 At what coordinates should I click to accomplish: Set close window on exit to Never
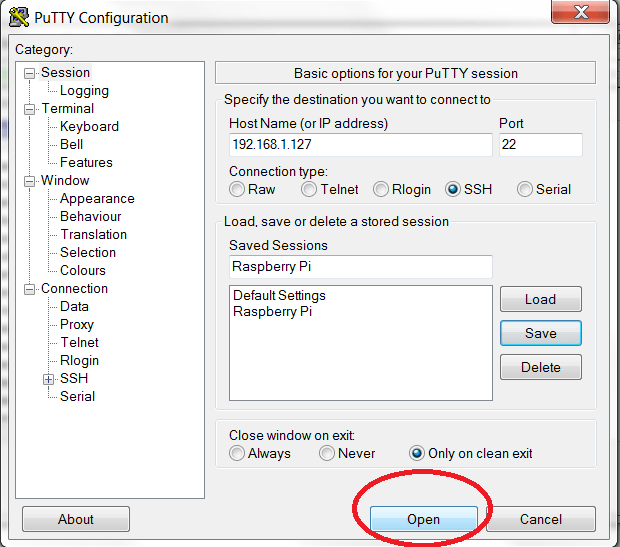point(327,453)
